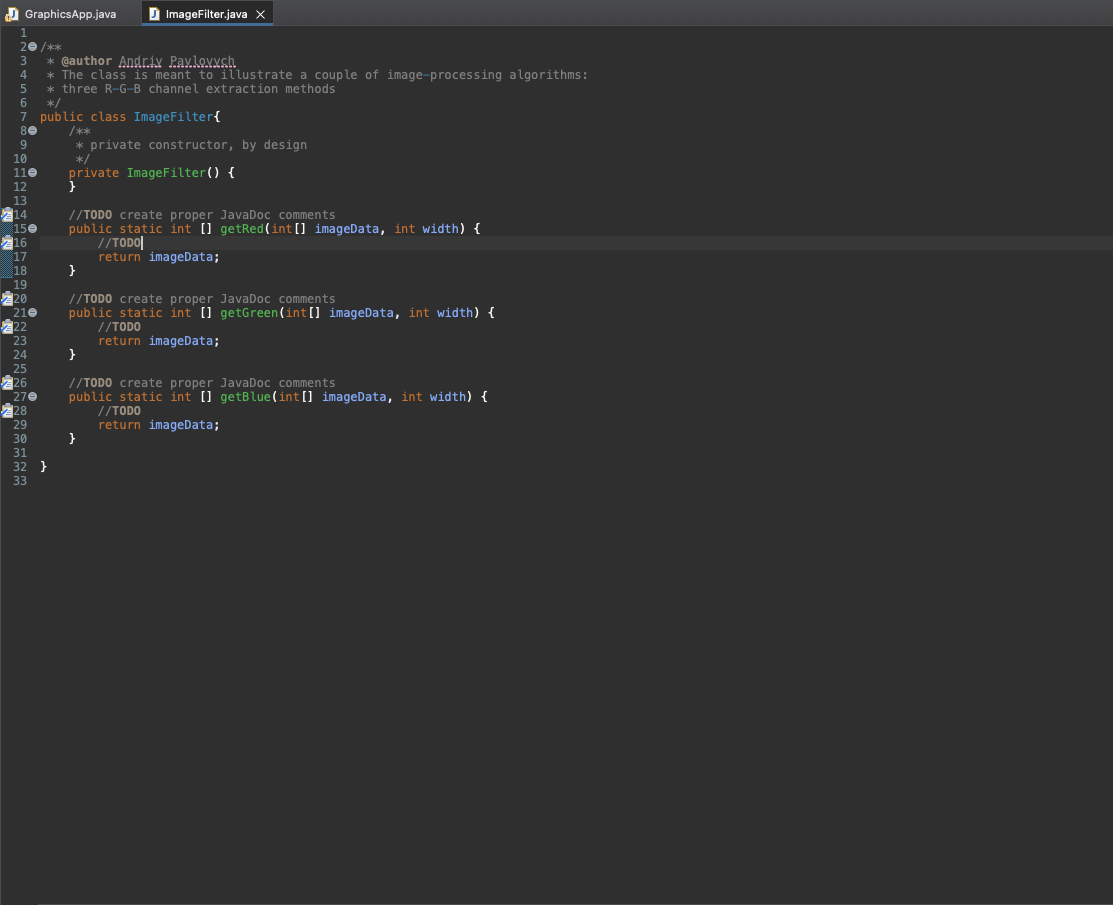Collapse the class Javadoc comment at line 2
This screenshot has width=1113, height=905.
(33, 46)
